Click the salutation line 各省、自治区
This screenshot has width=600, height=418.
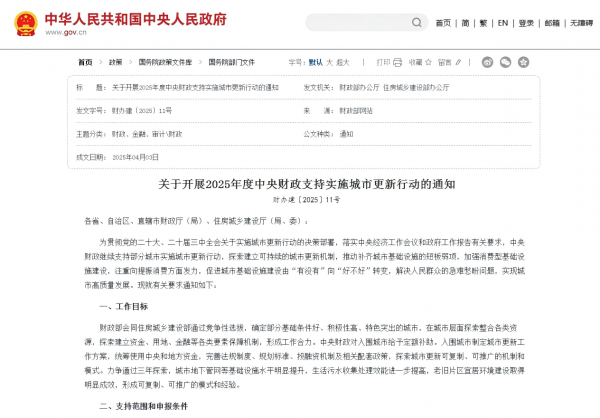[196, 221]
